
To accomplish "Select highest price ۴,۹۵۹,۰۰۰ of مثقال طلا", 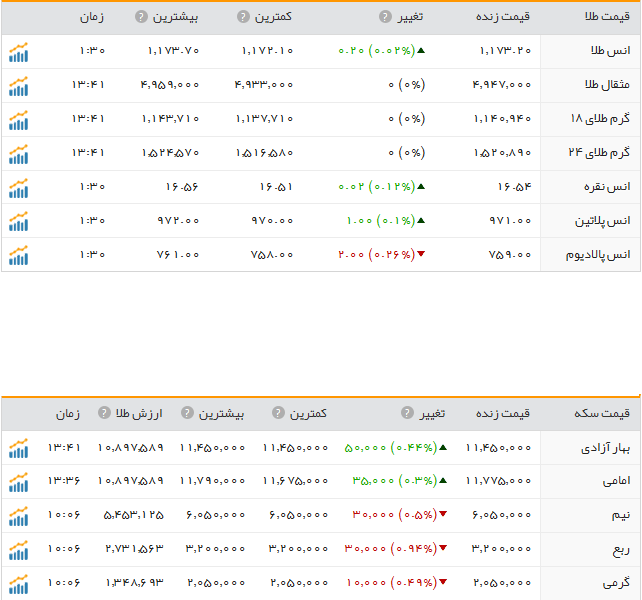I will [170, 85].
